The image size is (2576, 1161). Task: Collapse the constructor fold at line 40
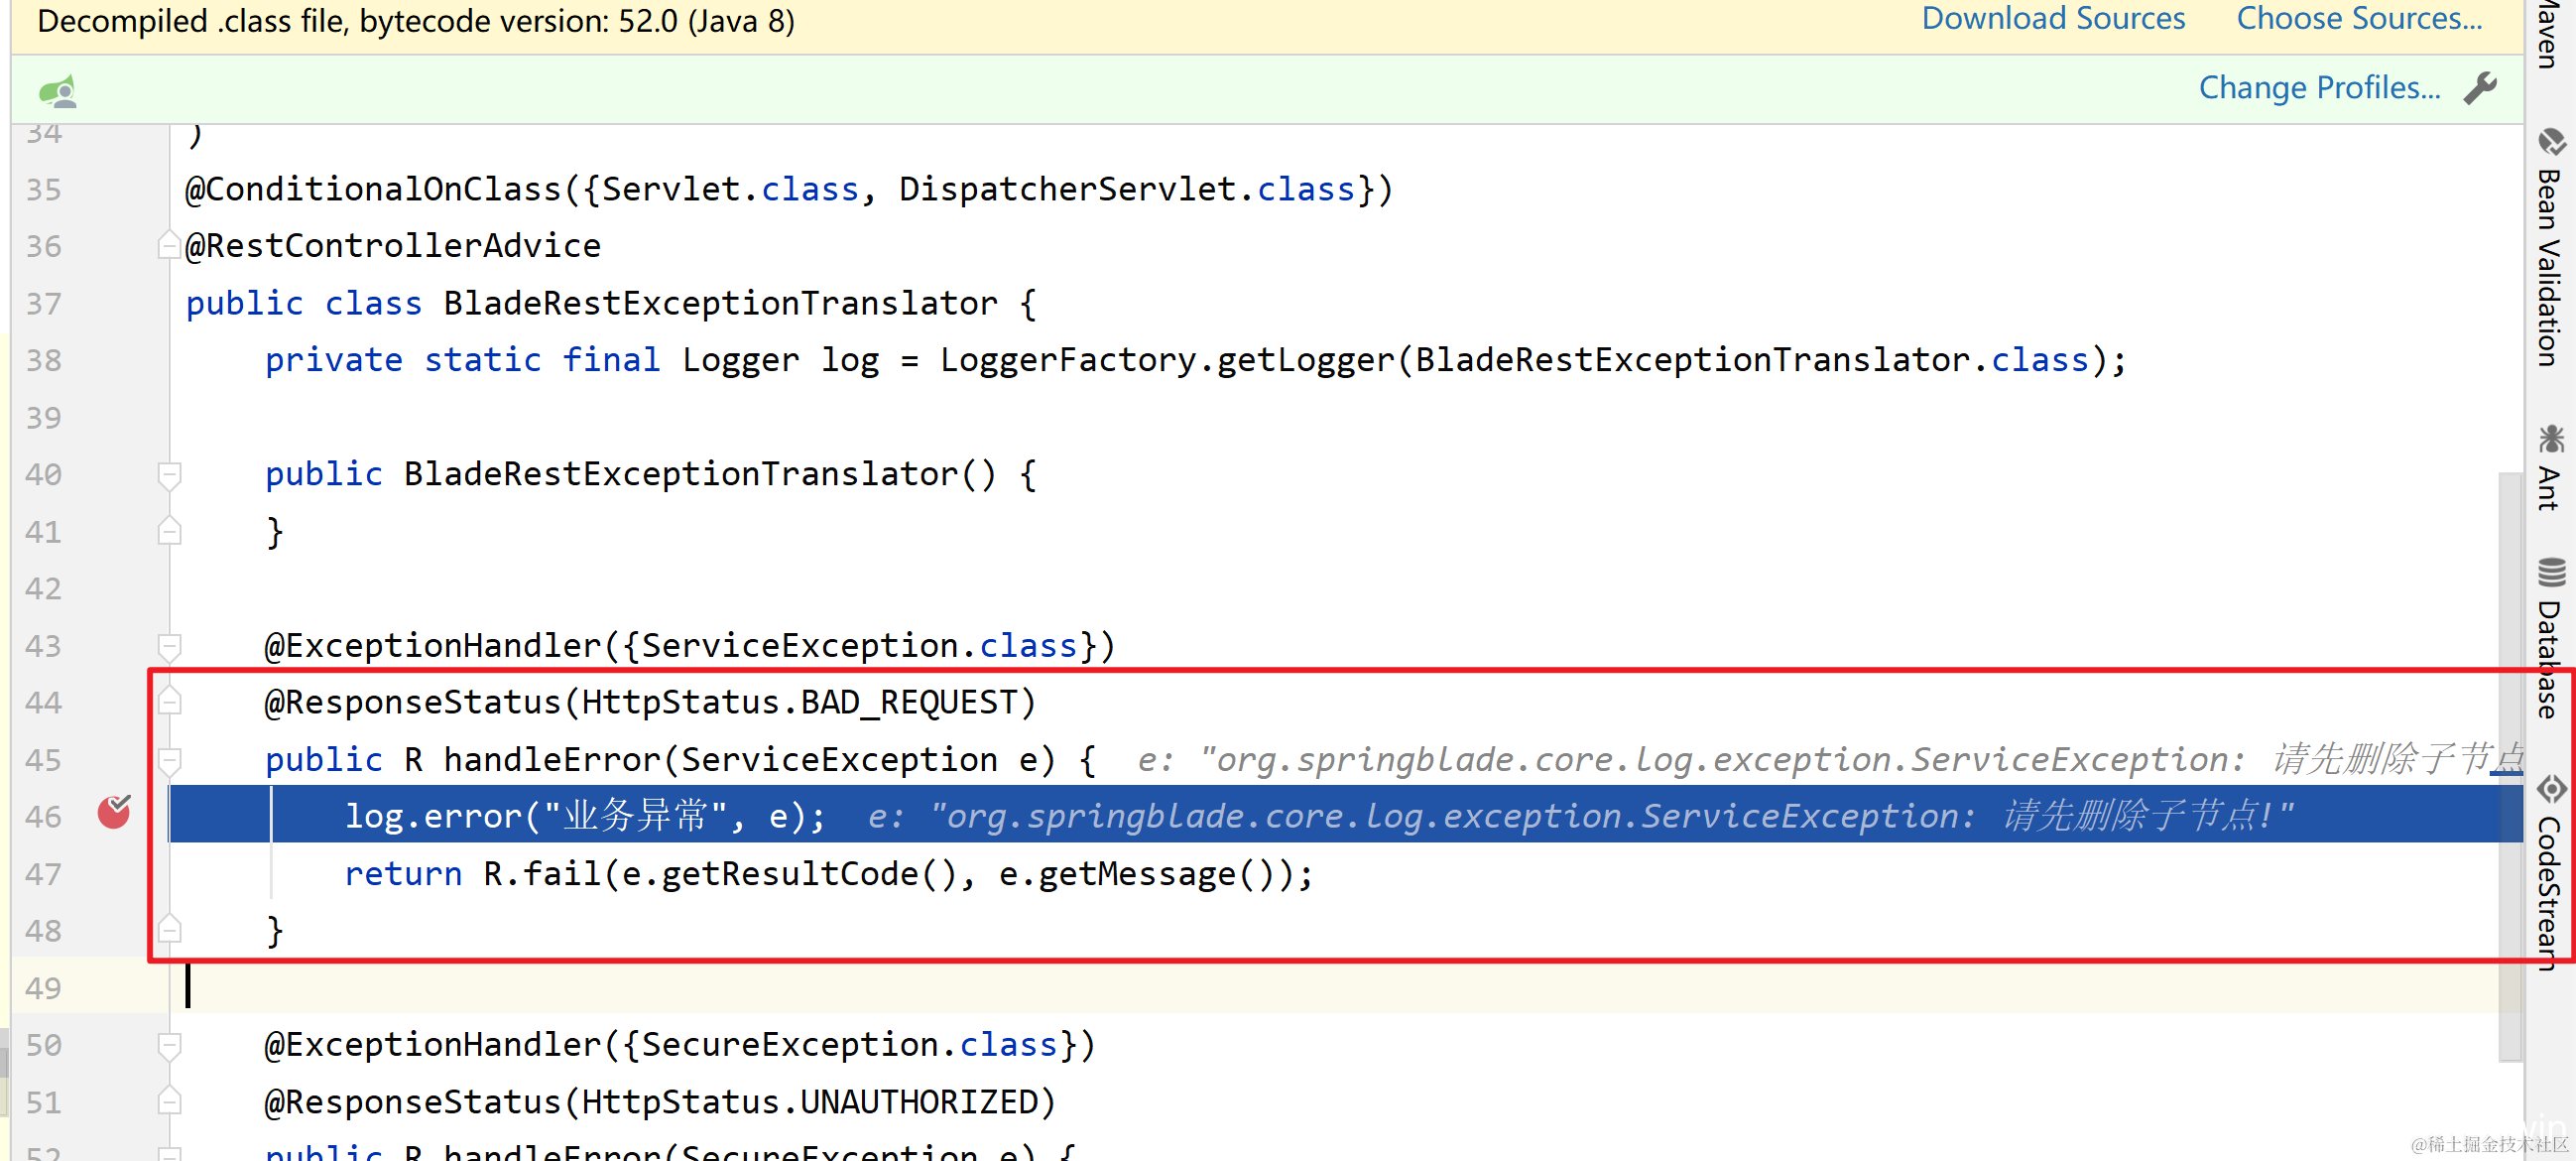point(170,474)
